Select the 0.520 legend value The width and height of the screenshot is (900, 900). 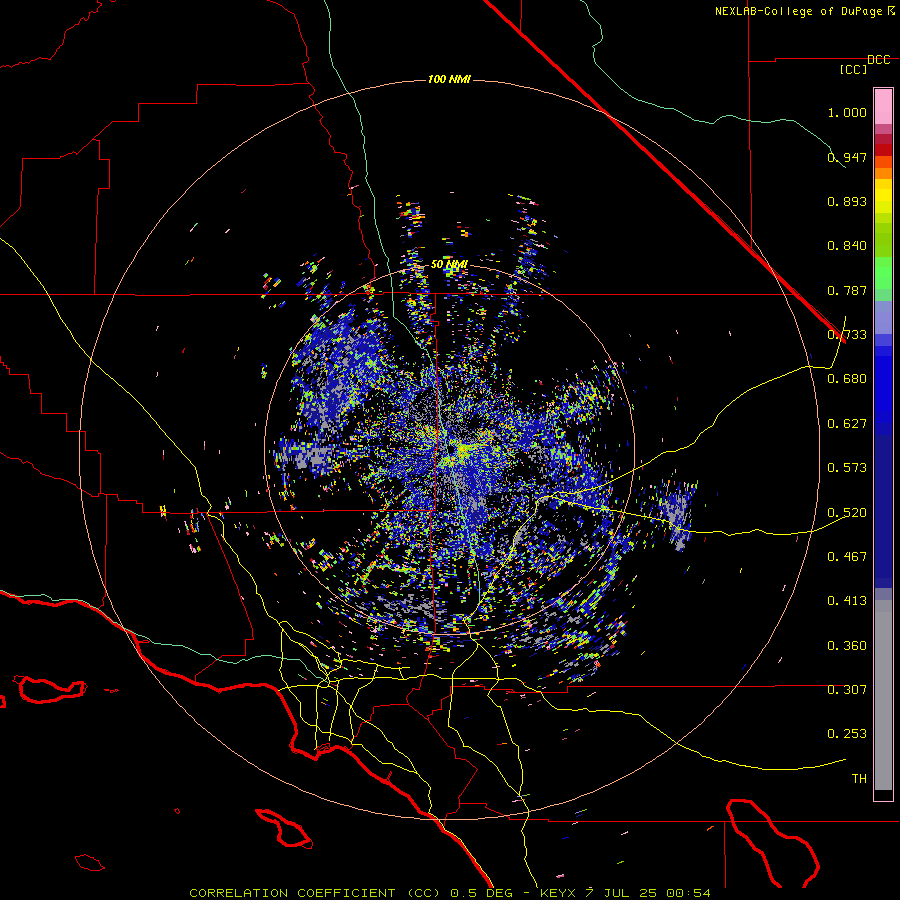coord(847,513)
